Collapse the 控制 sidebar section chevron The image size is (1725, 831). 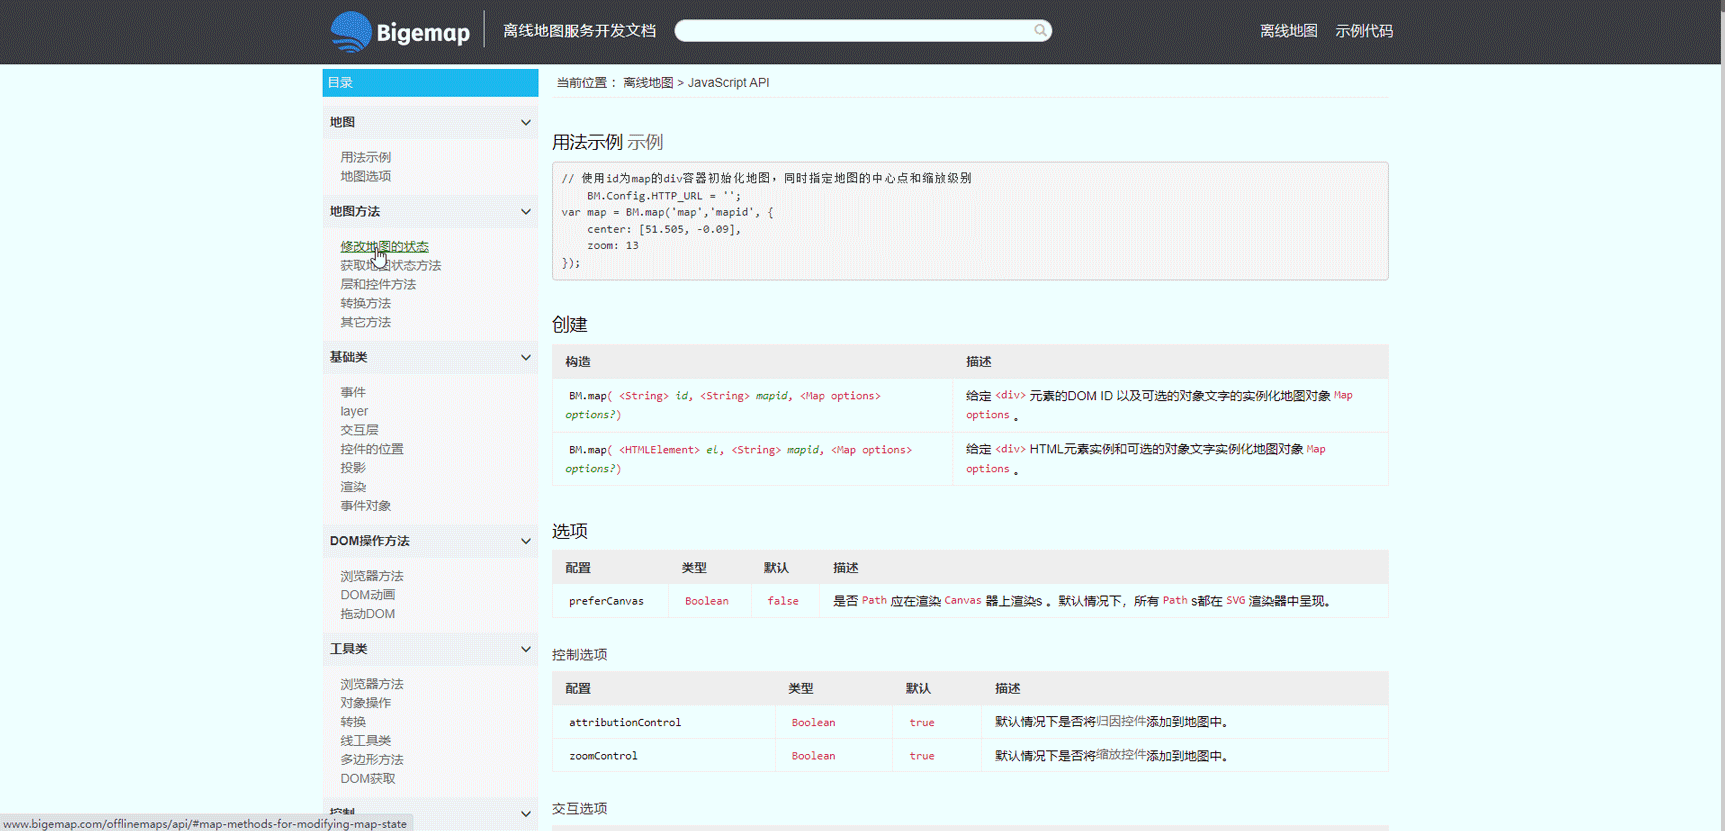(x=525, y=813)
